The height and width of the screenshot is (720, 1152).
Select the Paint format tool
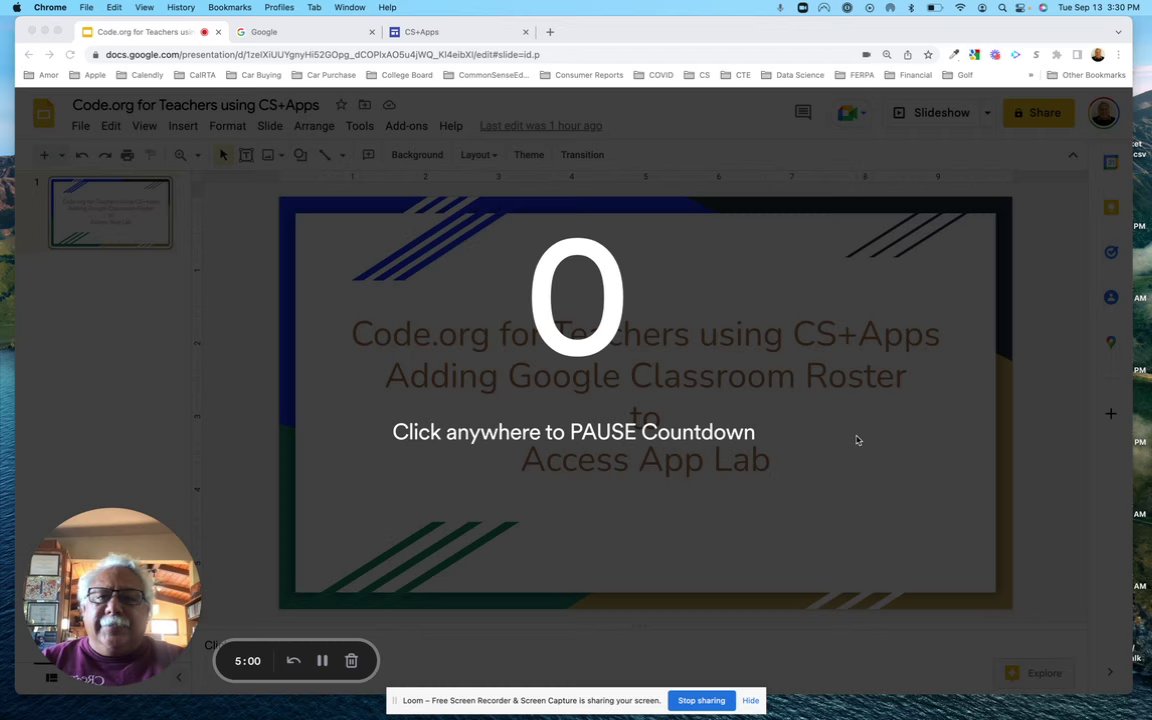[150, 155]
